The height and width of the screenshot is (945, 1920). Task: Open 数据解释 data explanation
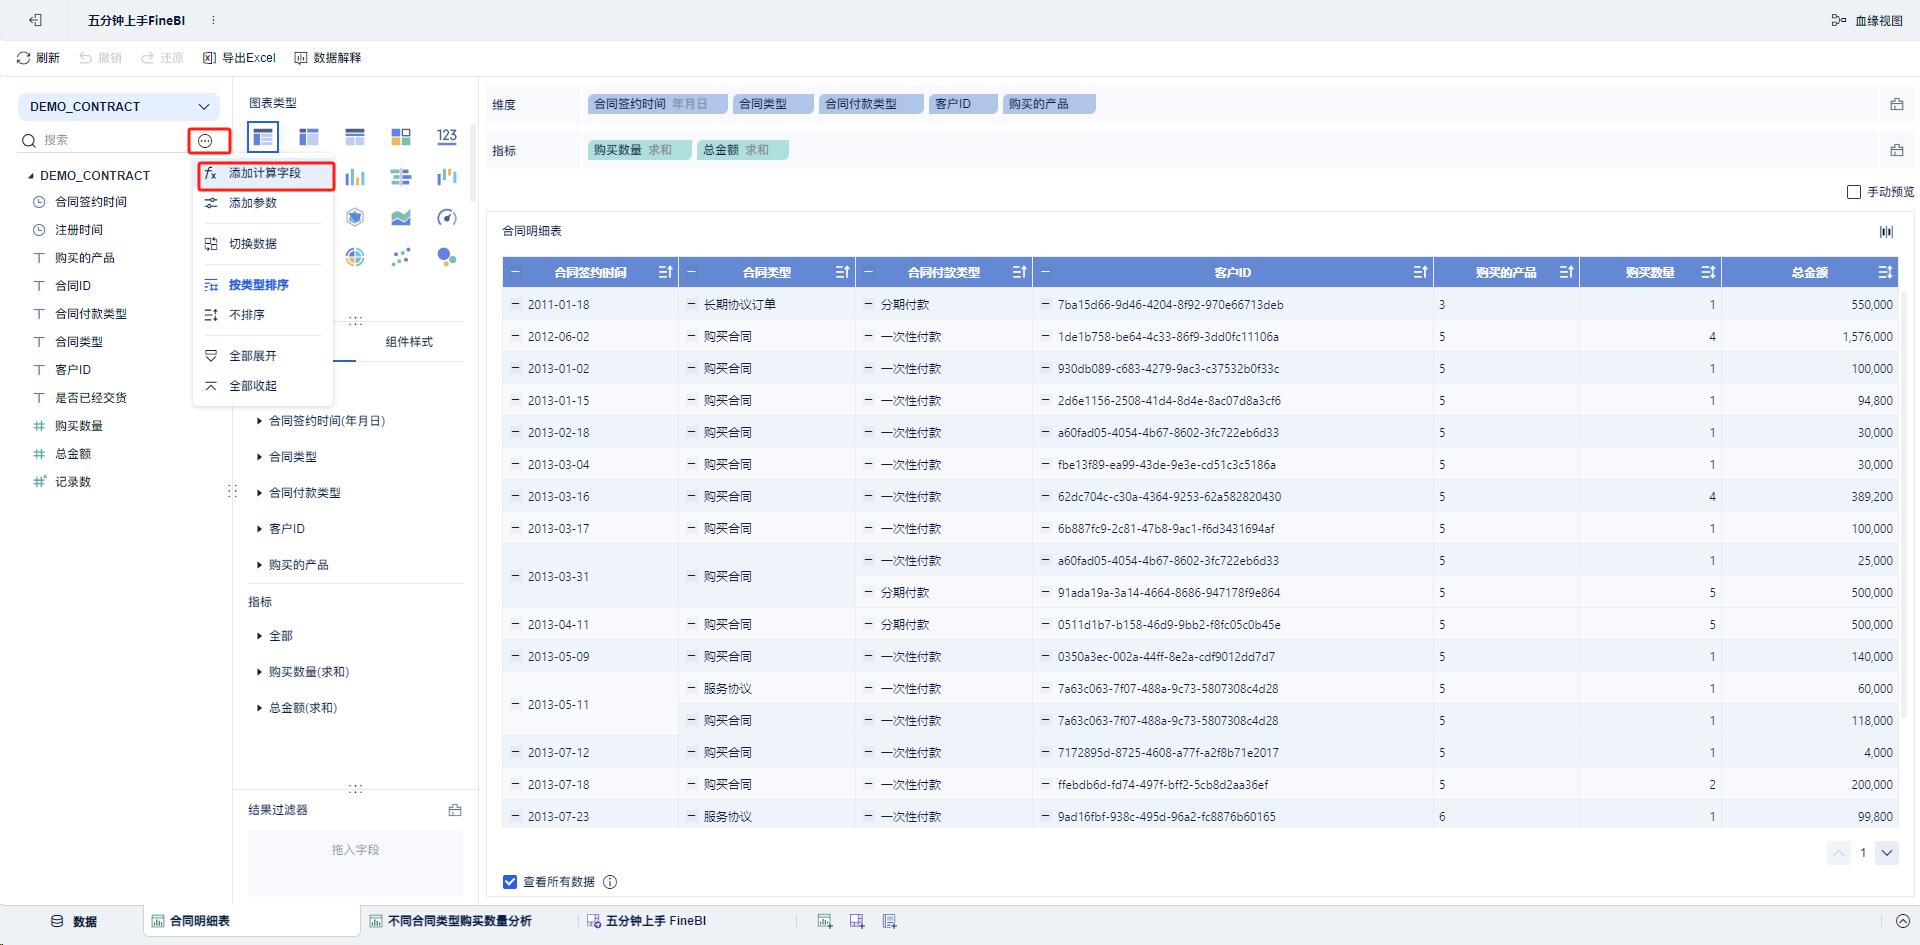(x=328, y=58)
